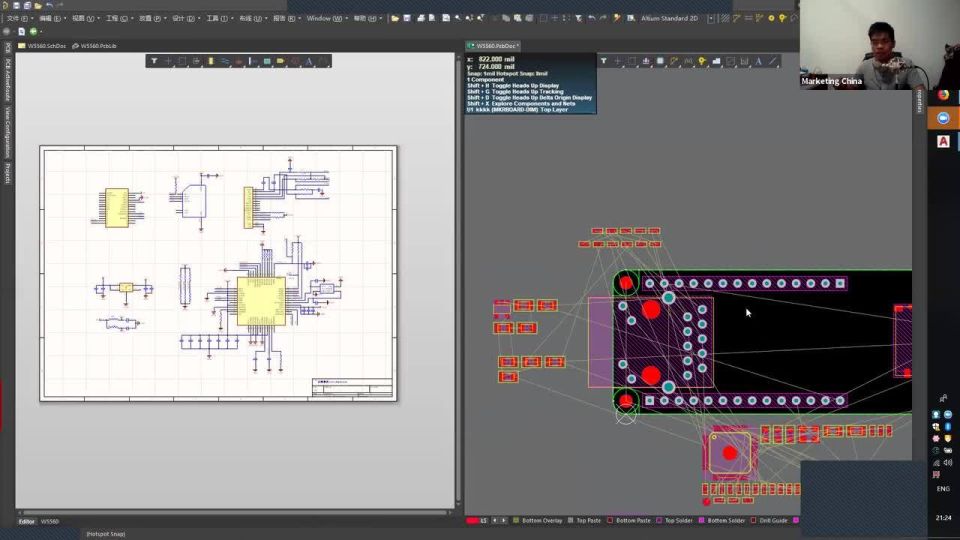Viewport: 960px width, 540px height.
Task: Open the Projects side panel tab
Action: pos(7,173)
